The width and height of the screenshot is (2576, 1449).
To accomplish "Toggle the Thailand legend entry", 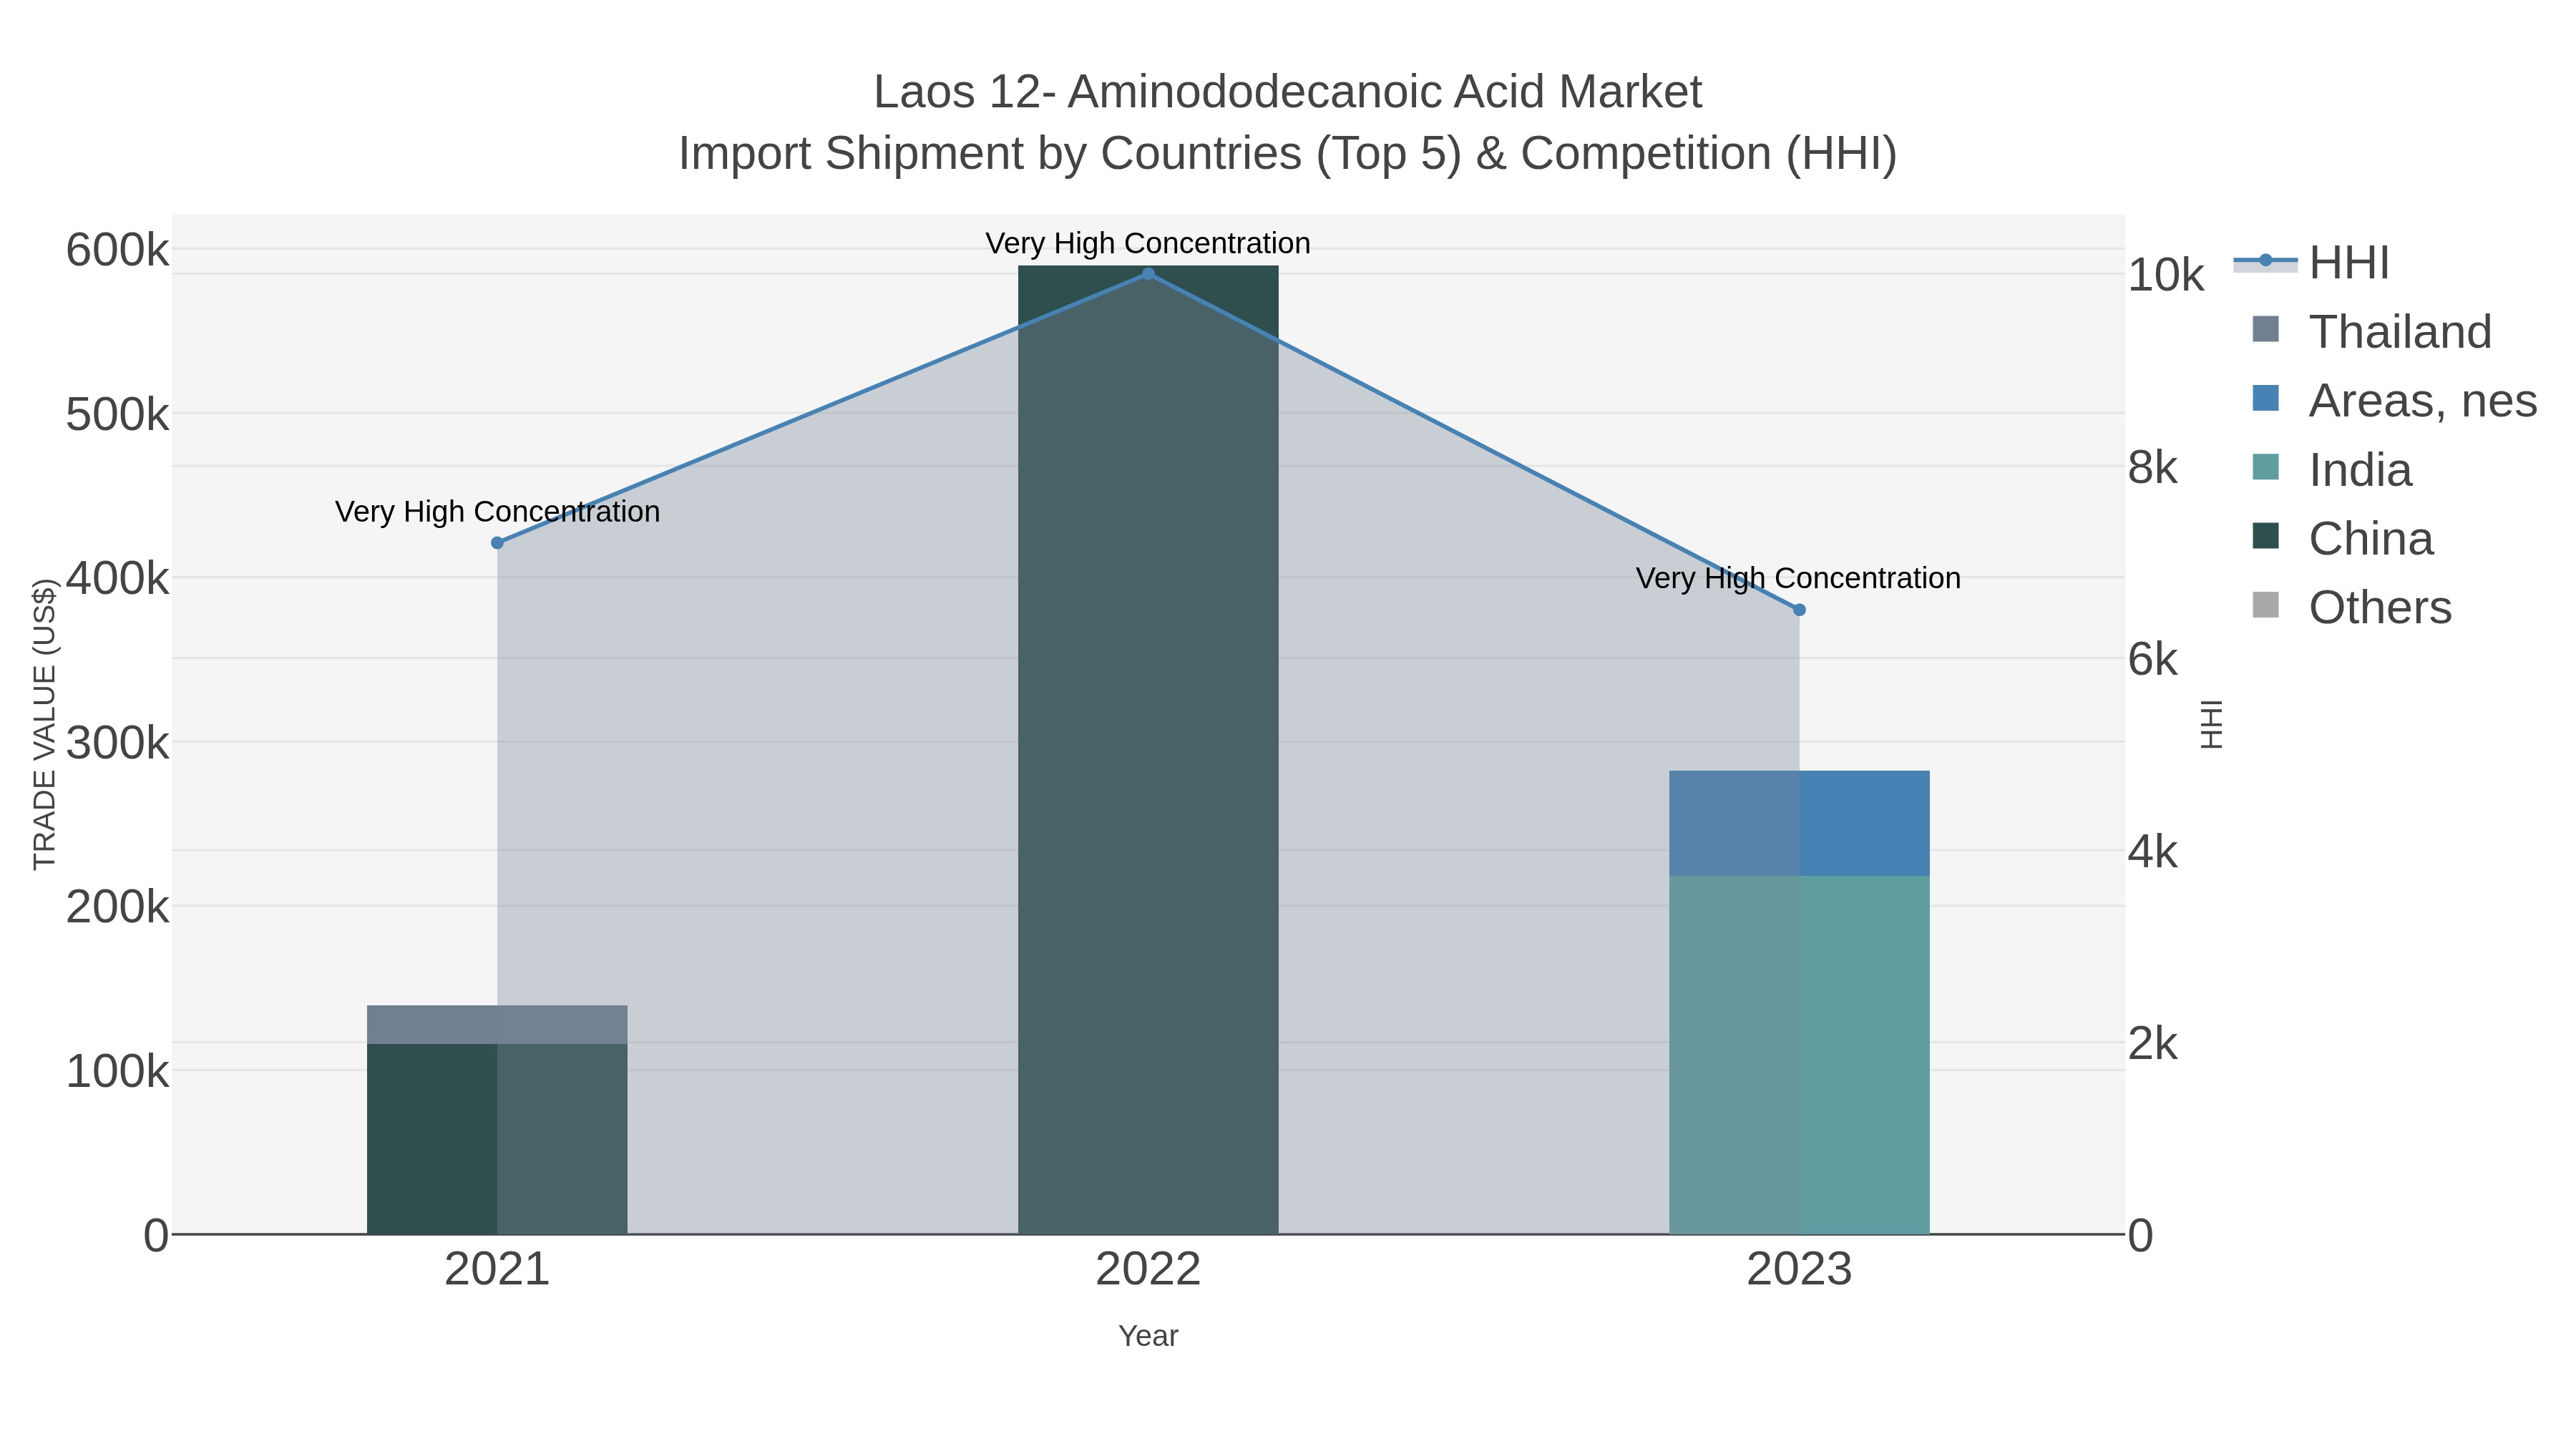I will pyautogui.click(x=2372, y=331).
